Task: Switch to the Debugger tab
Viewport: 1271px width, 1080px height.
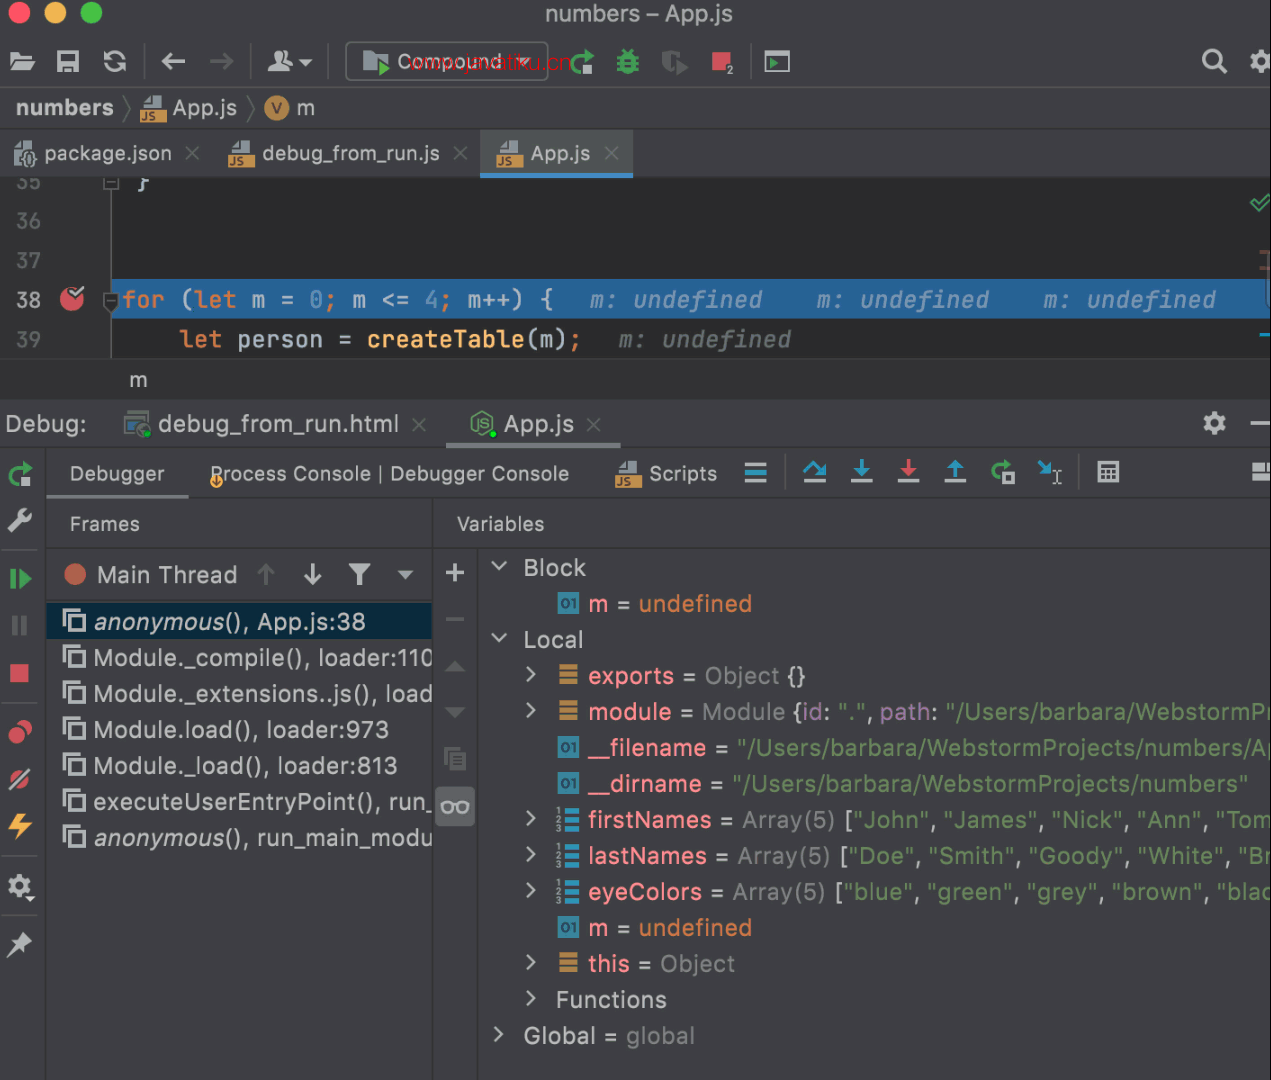Action: tap(117, 474)
